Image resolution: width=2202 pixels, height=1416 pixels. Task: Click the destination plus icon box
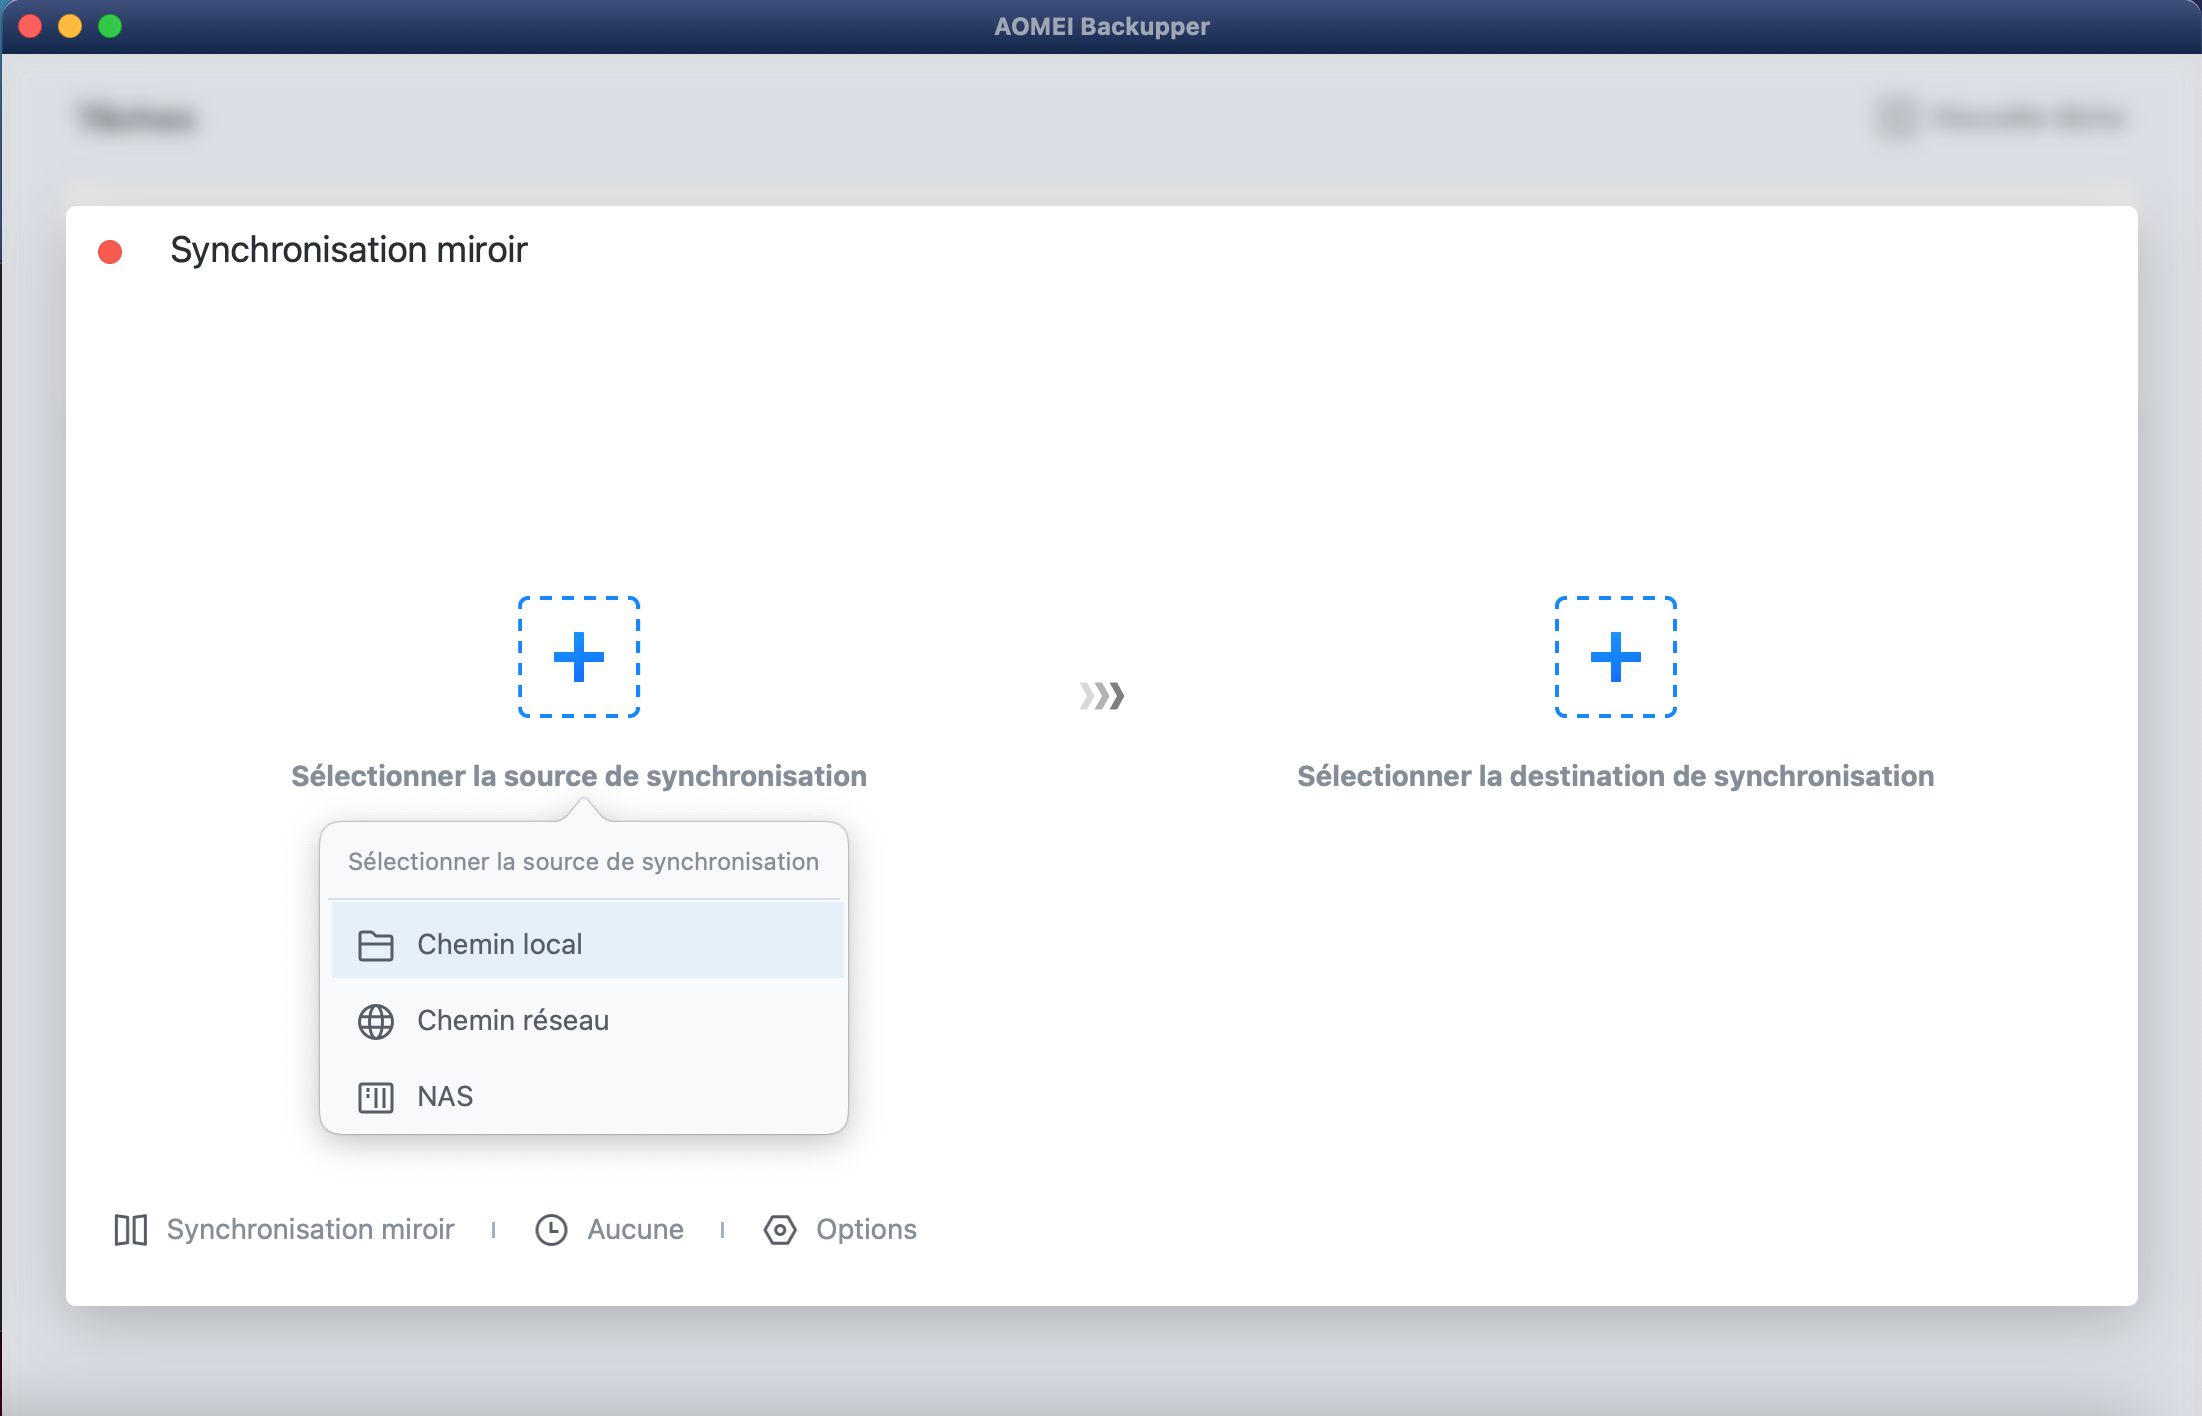[x=1615, y=657]
